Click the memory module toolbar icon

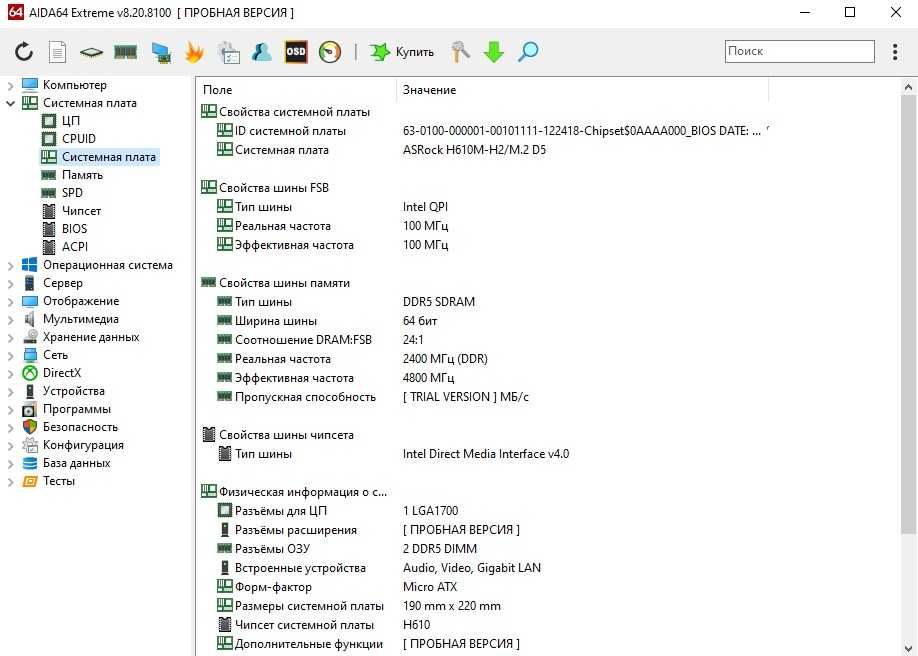(125, 52)
